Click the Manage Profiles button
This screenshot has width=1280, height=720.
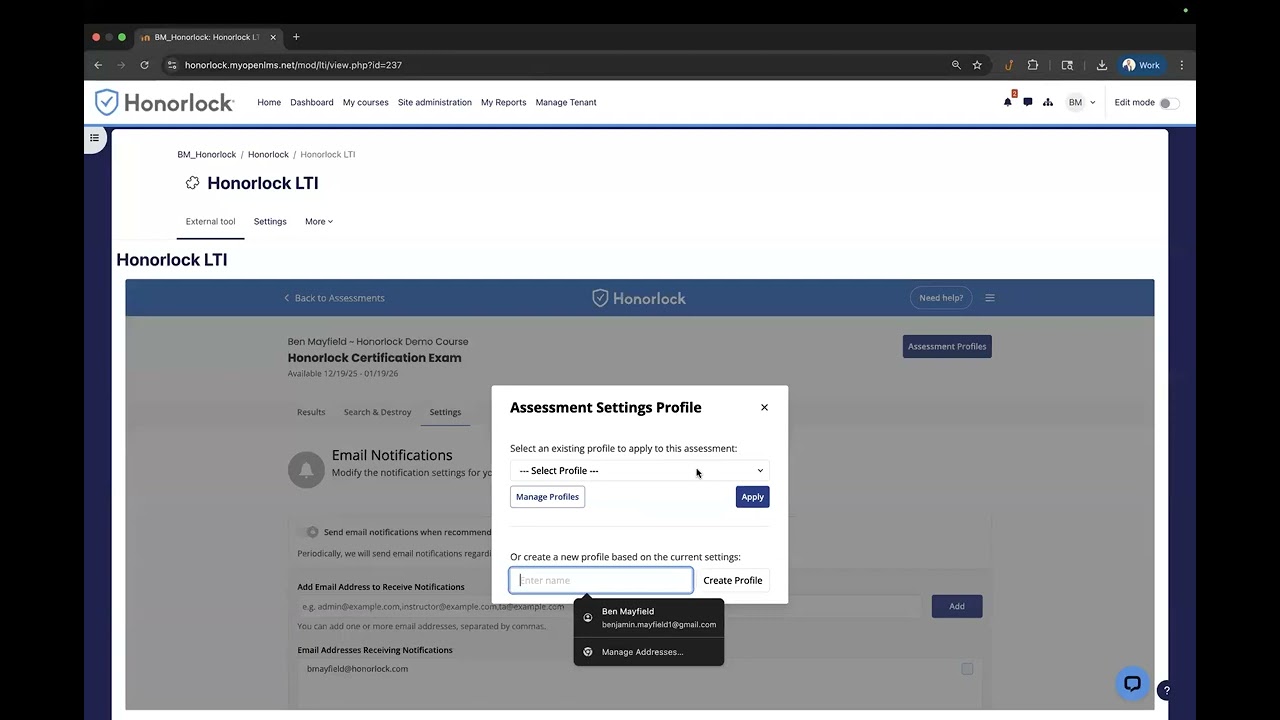point(547,497)
